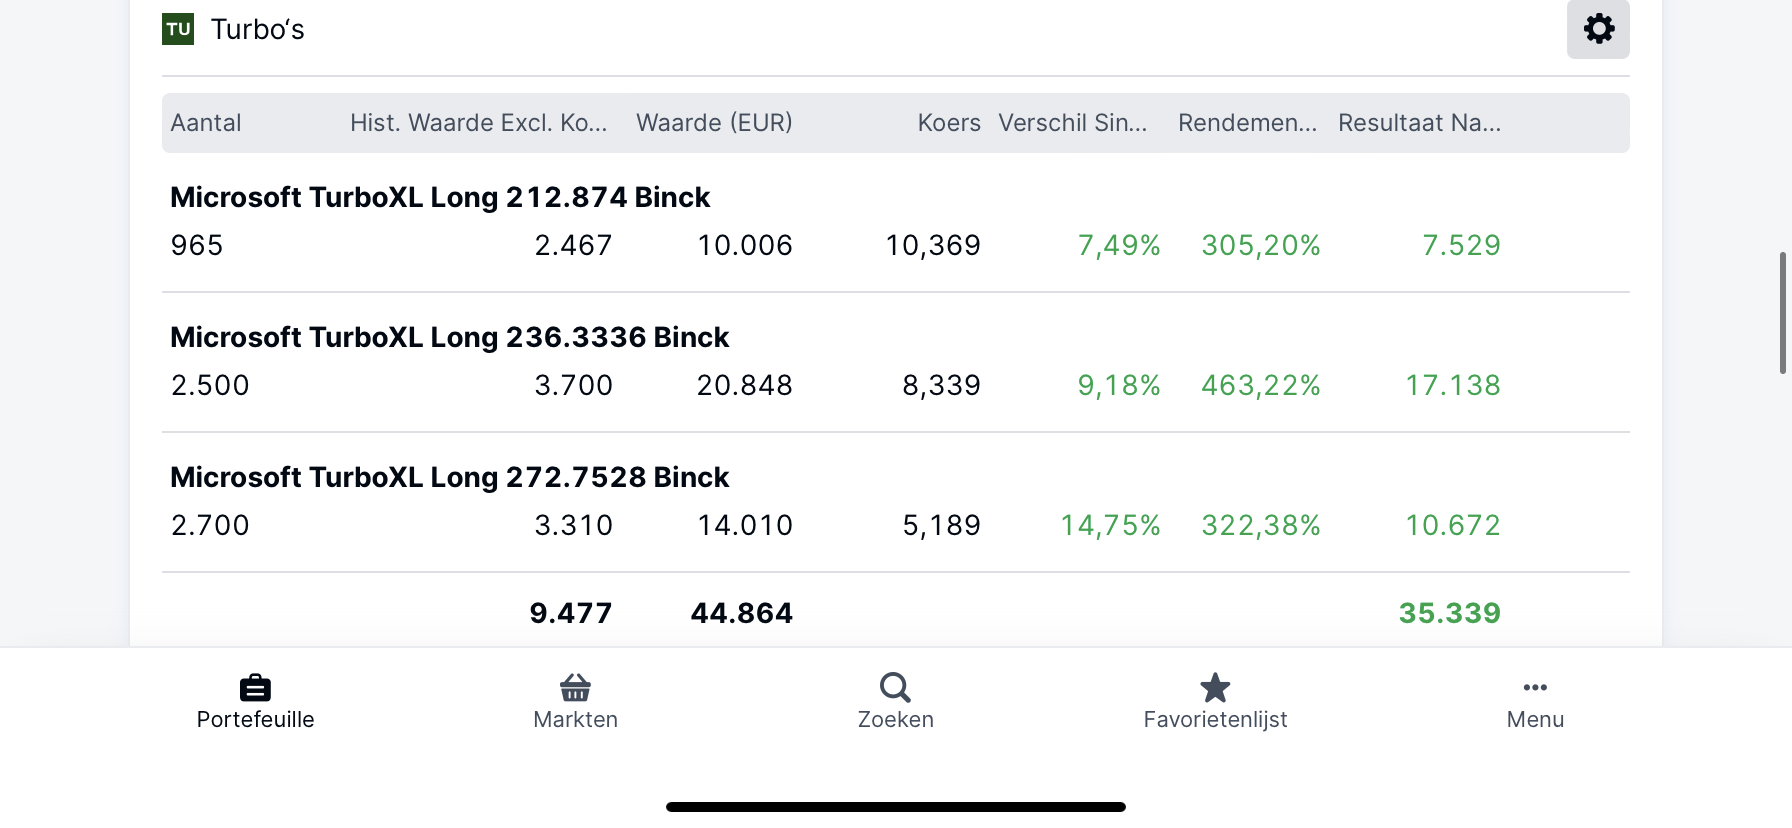The image size is (1792, 828).
Task: Sort by the Waarde (EUR) column header
Action: click(x=714, y=123)
